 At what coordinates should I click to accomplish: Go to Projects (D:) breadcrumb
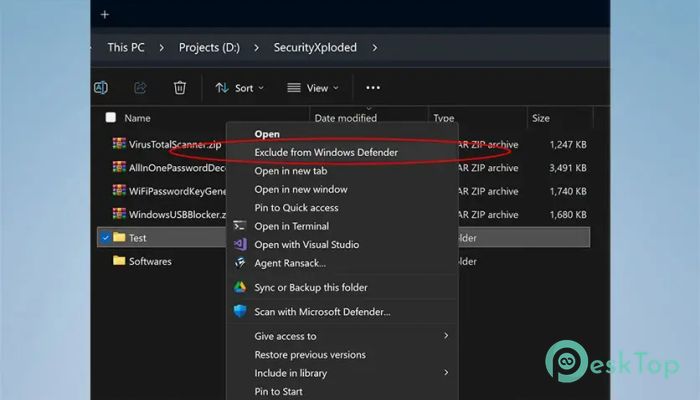[x=209, y=48]
